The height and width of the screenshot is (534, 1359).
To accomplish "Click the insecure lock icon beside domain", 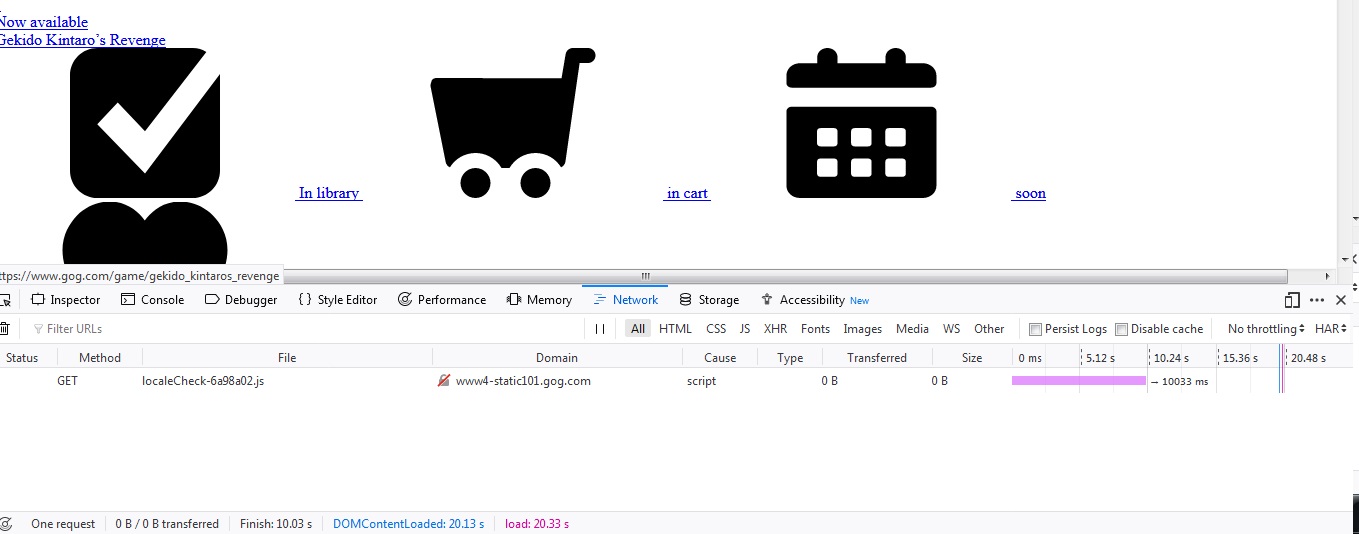I will click(x=444, y=381).
